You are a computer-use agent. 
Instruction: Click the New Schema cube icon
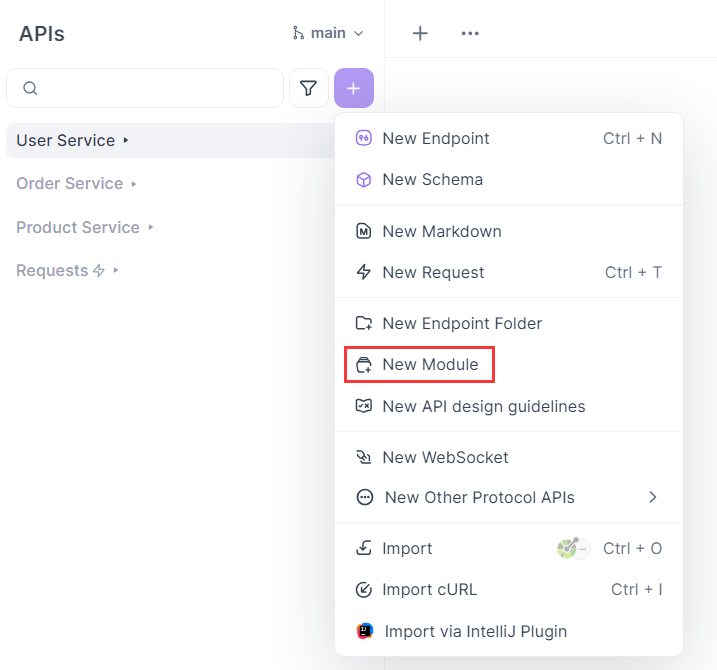click(x=364, y=179)
